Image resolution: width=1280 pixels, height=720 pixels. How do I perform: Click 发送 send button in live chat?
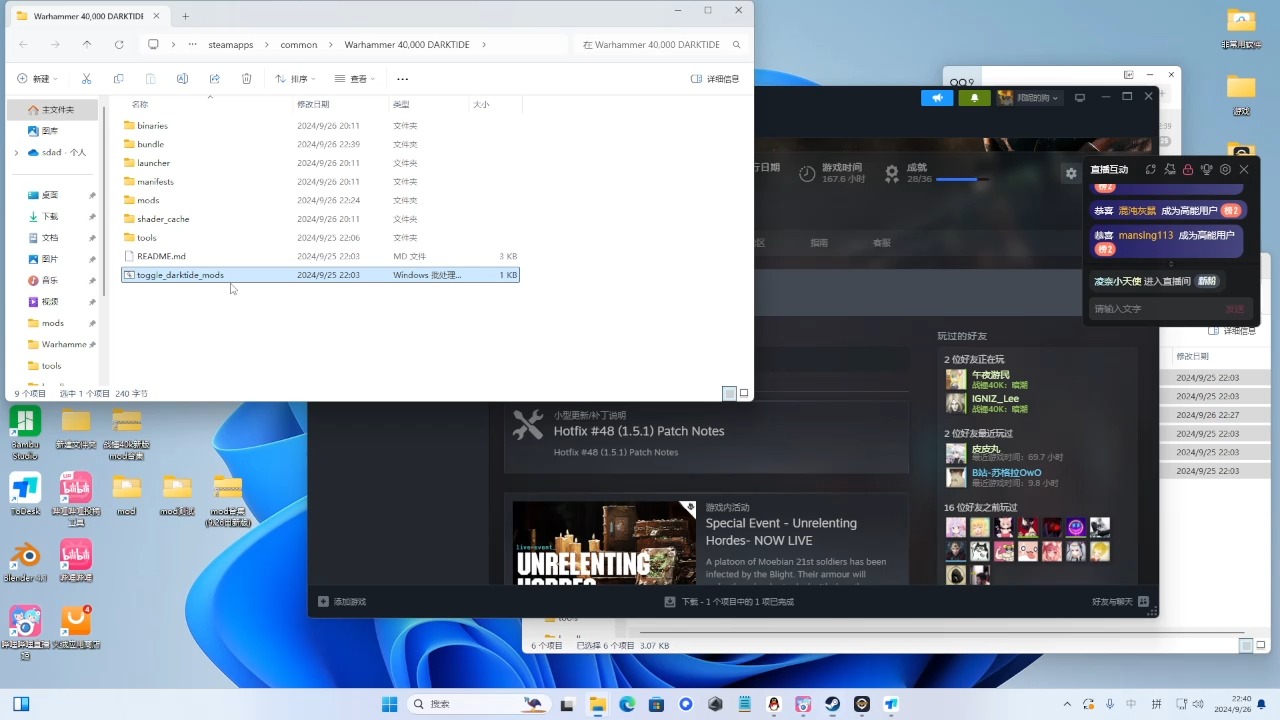[1235, 309]
